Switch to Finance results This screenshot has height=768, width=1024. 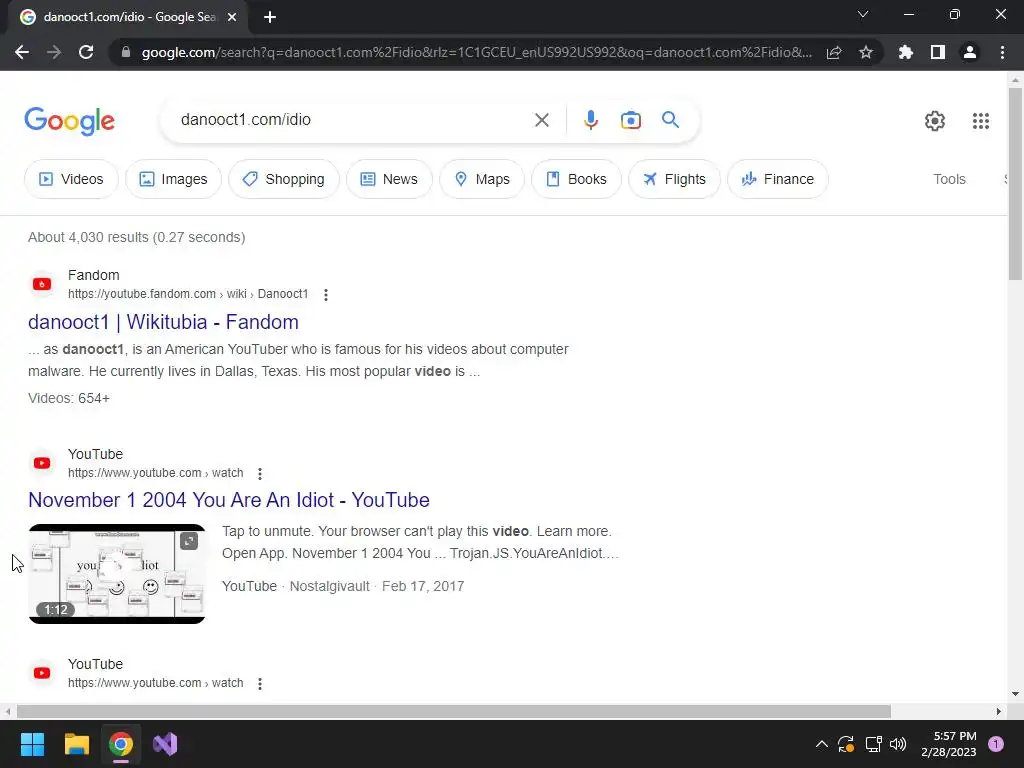[x=778, y=179]
